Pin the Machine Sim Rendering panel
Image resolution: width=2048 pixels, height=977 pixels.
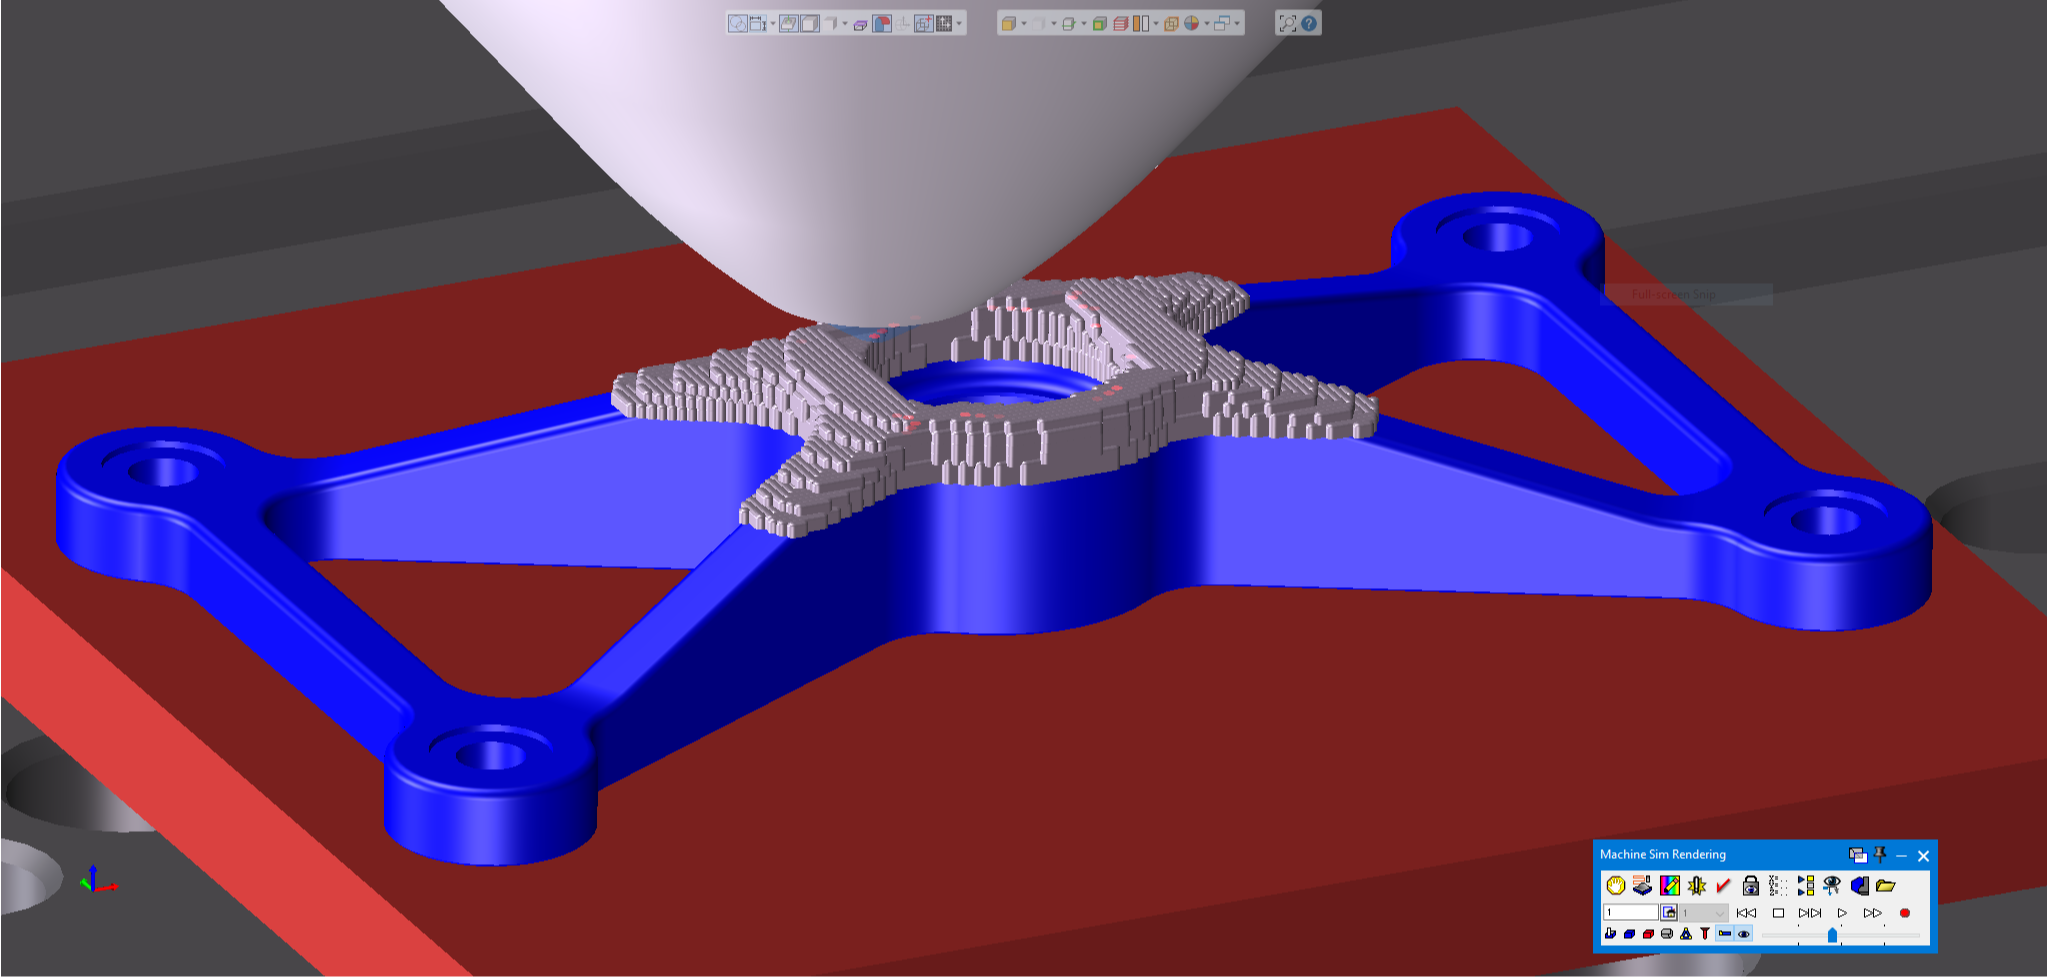tap(1880, 855)
